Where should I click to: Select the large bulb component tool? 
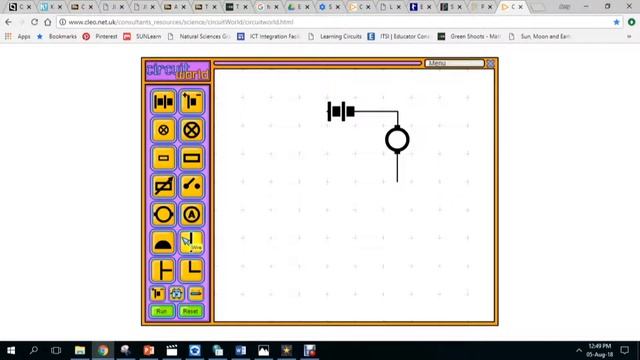191,130
